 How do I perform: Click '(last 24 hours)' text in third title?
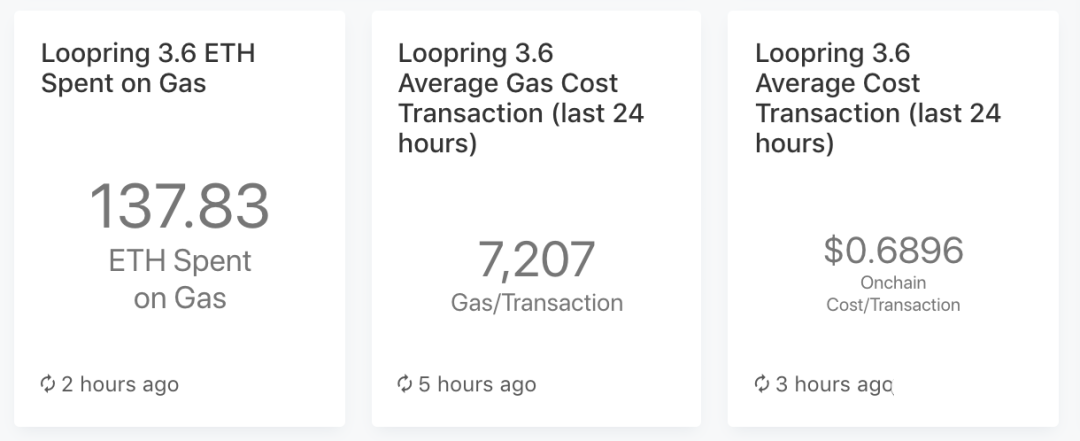(878, 128)
